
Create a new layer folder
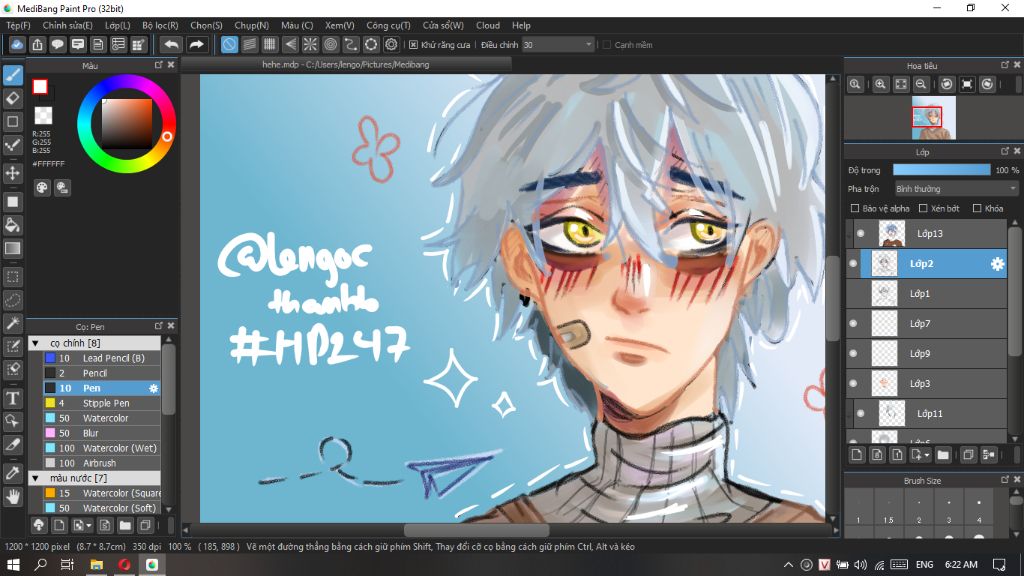tap(943, 455)
